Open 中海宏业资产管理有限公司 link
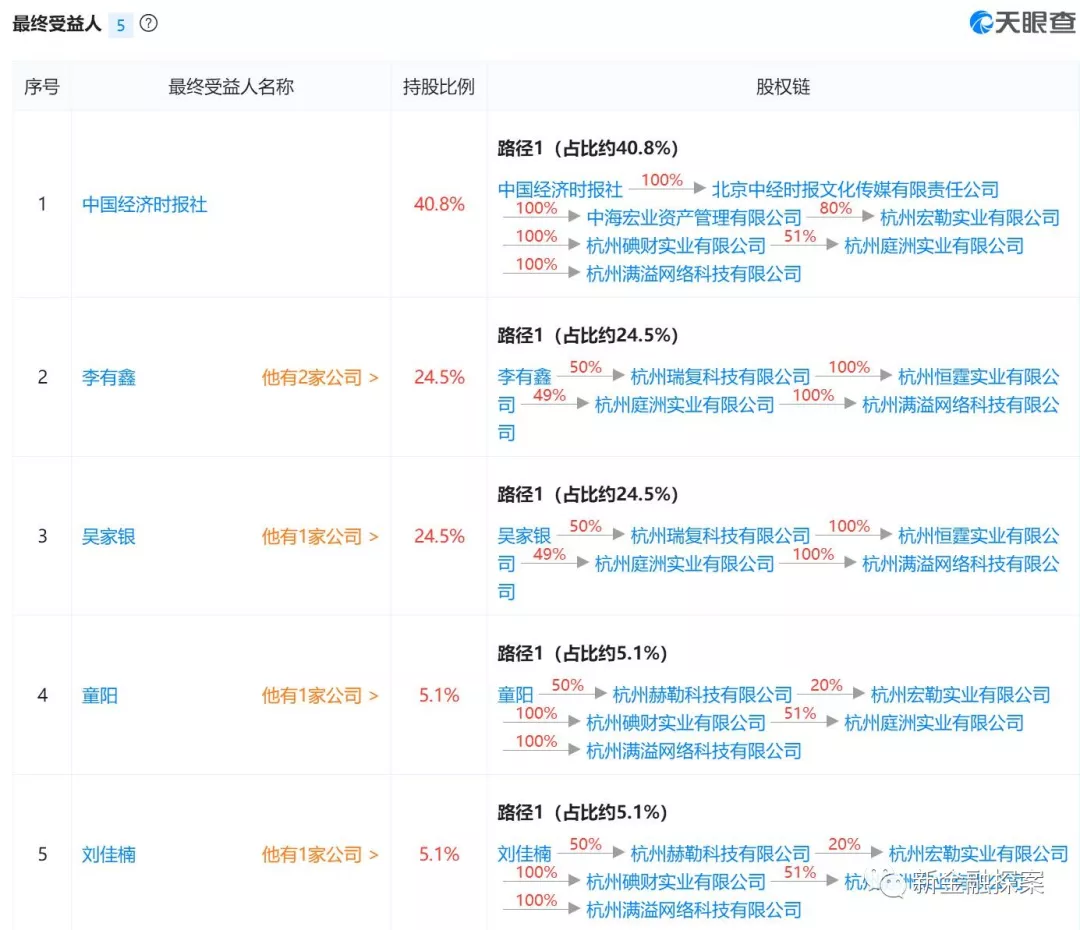The width and height of the screenshot is (1080, 930). [x=694, y=218]
